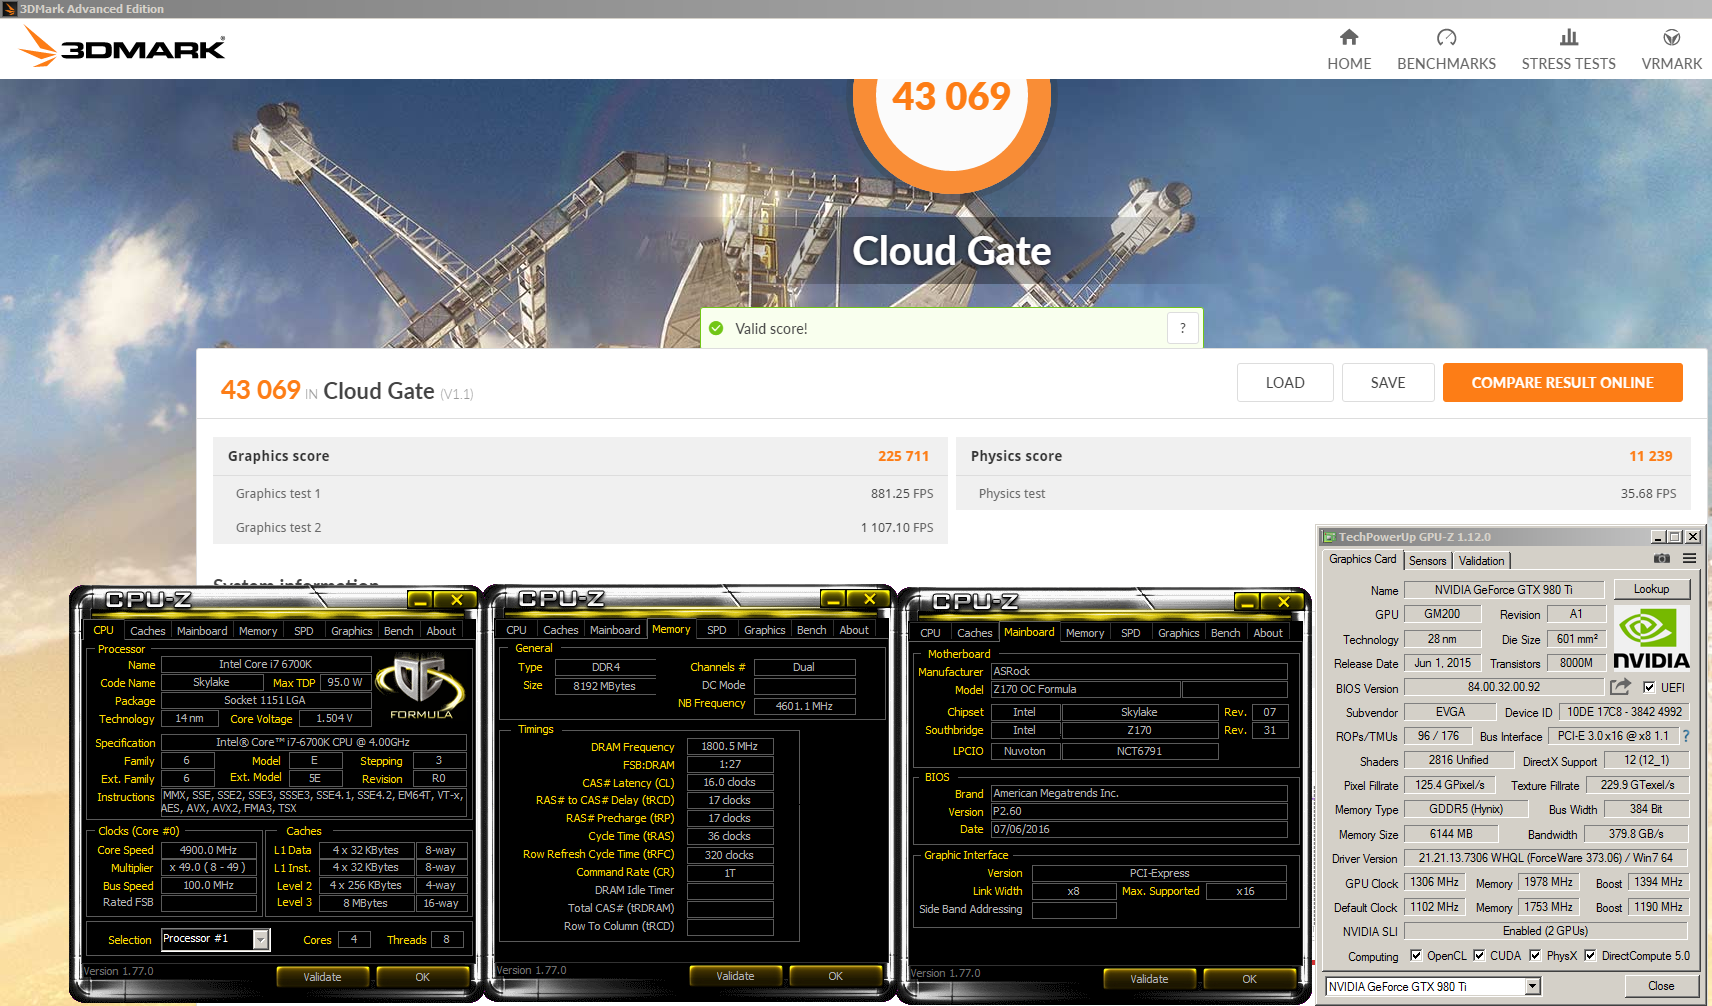
Task: Click the Physics score value 11 239
Action: [x=1650, y=456]
